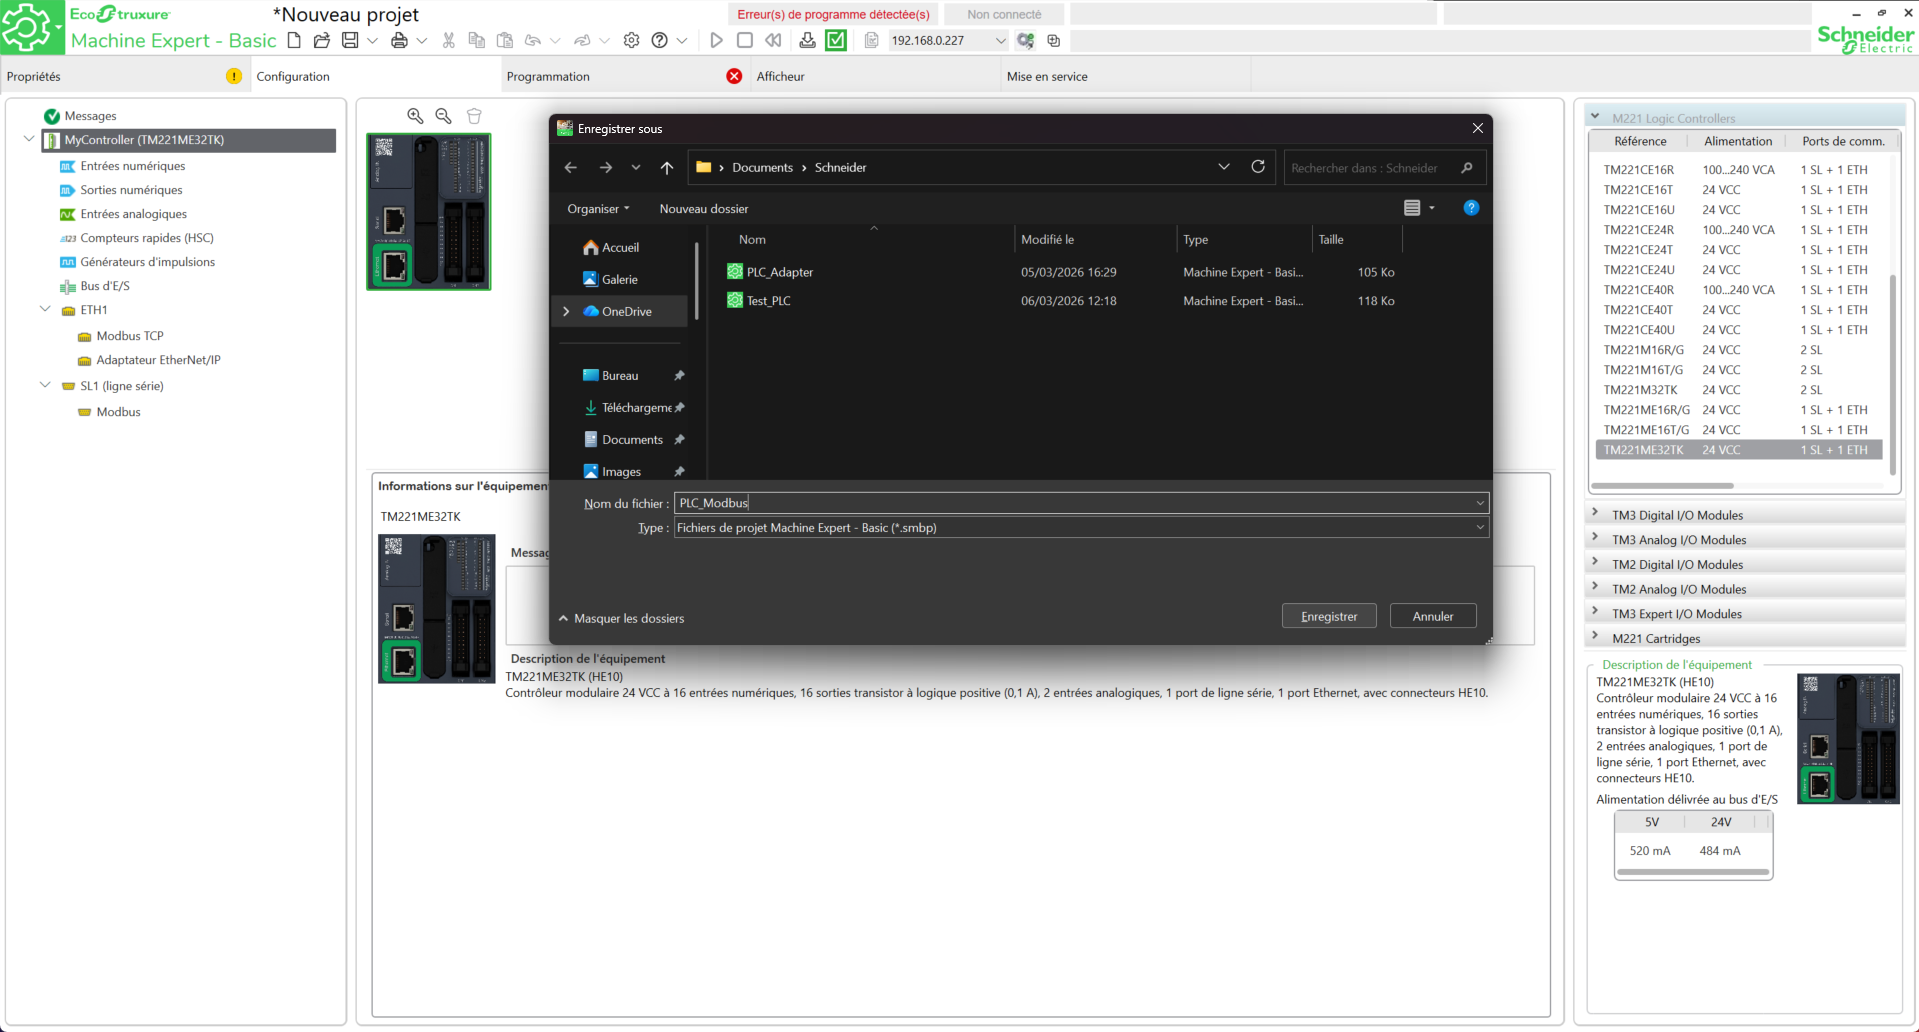
Task: Click the catalog list horizontal scrollbar
Action: click(x=1662, y=486)
